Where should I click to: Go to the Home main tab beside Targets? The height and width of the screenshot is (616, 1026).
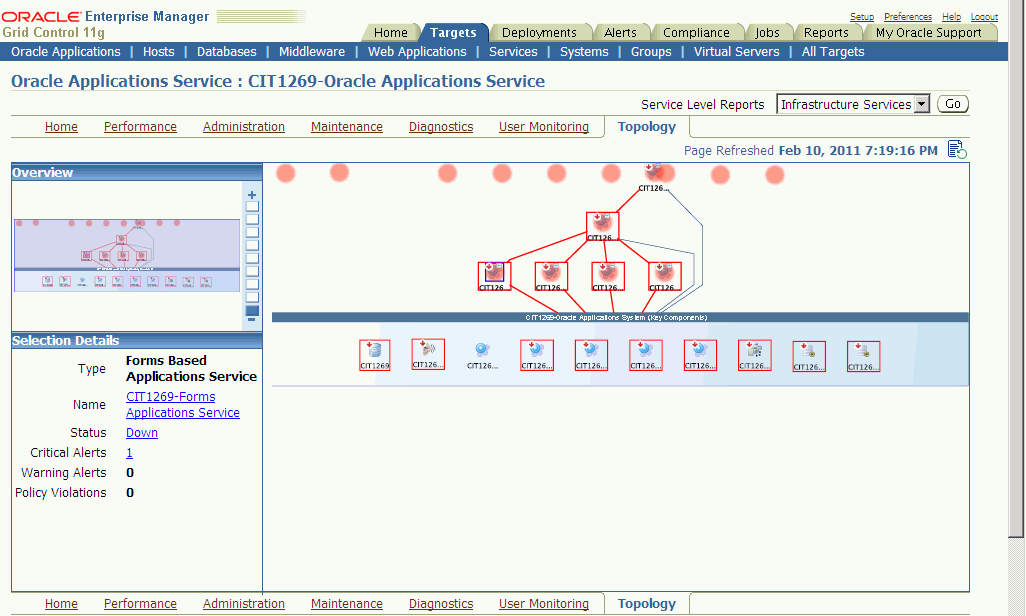[391, 32]
